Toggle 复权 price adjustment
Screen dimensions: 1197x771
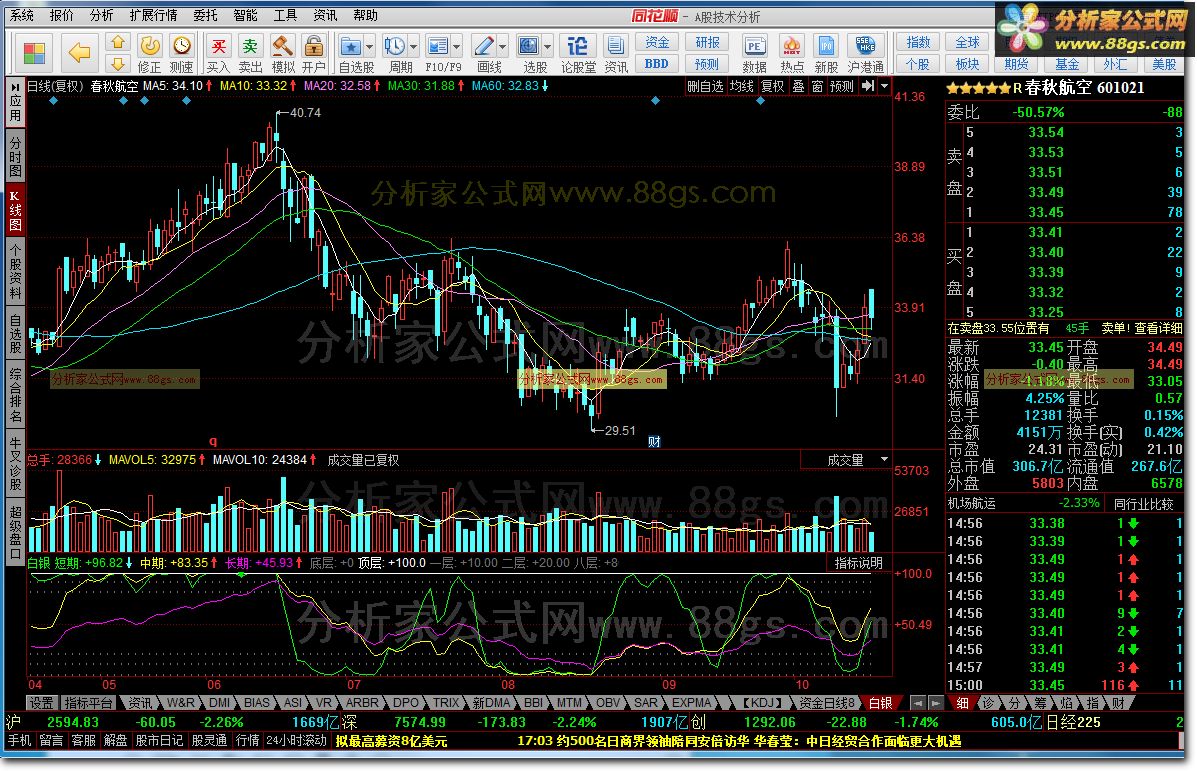coord(773,86)
